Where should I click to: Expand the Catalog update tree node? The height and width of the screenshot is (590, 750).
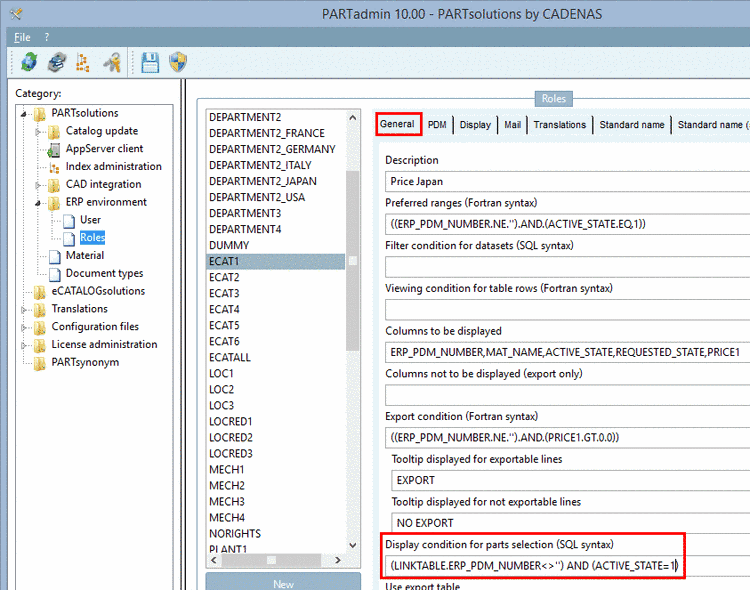click(x=38, y=132)
